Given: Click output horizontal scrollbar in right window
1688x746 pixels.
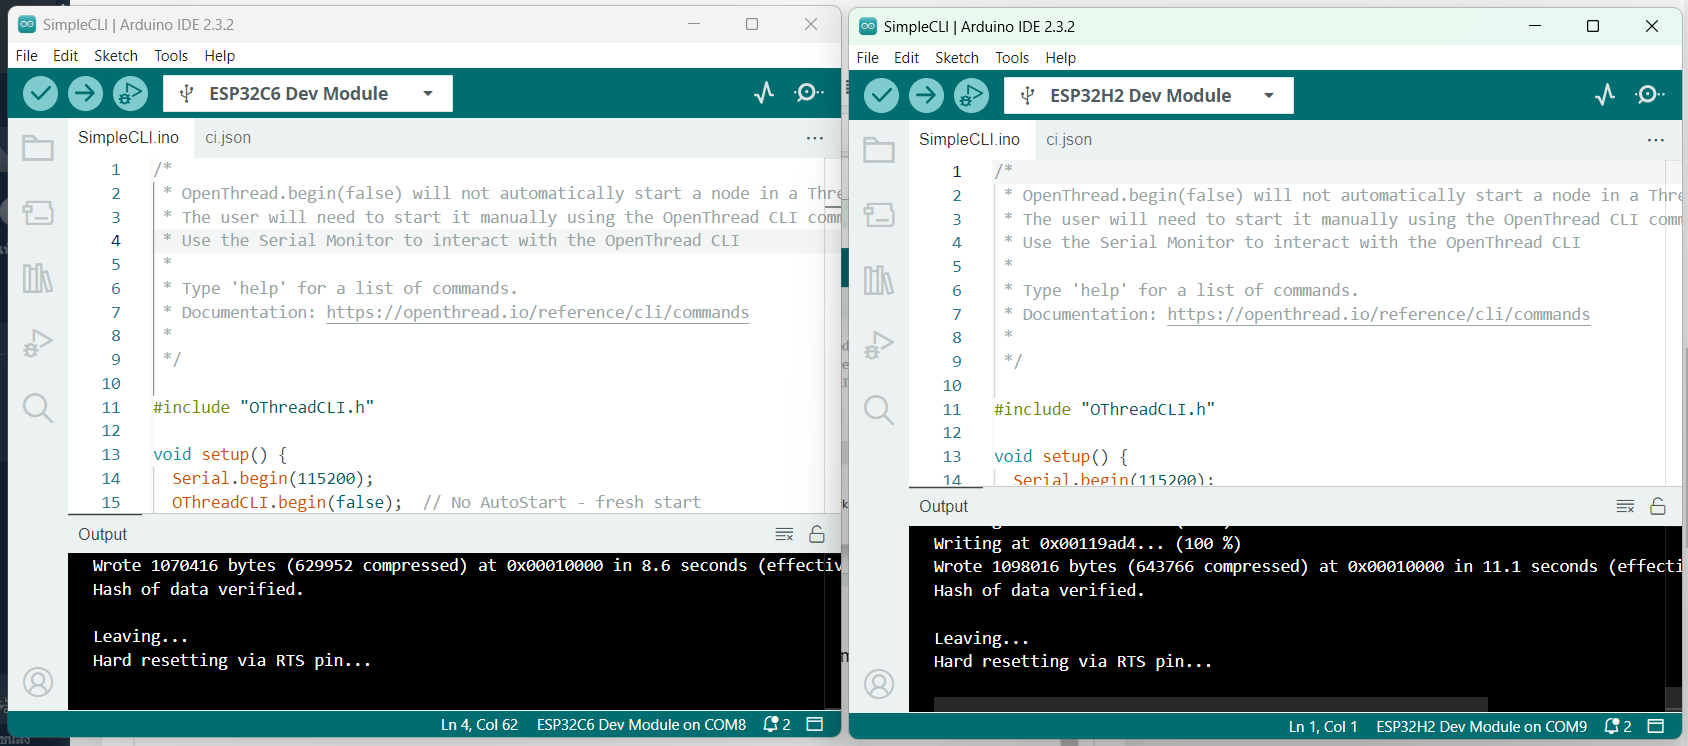Looking at the screenshot, I should (x=1210, y=704).
